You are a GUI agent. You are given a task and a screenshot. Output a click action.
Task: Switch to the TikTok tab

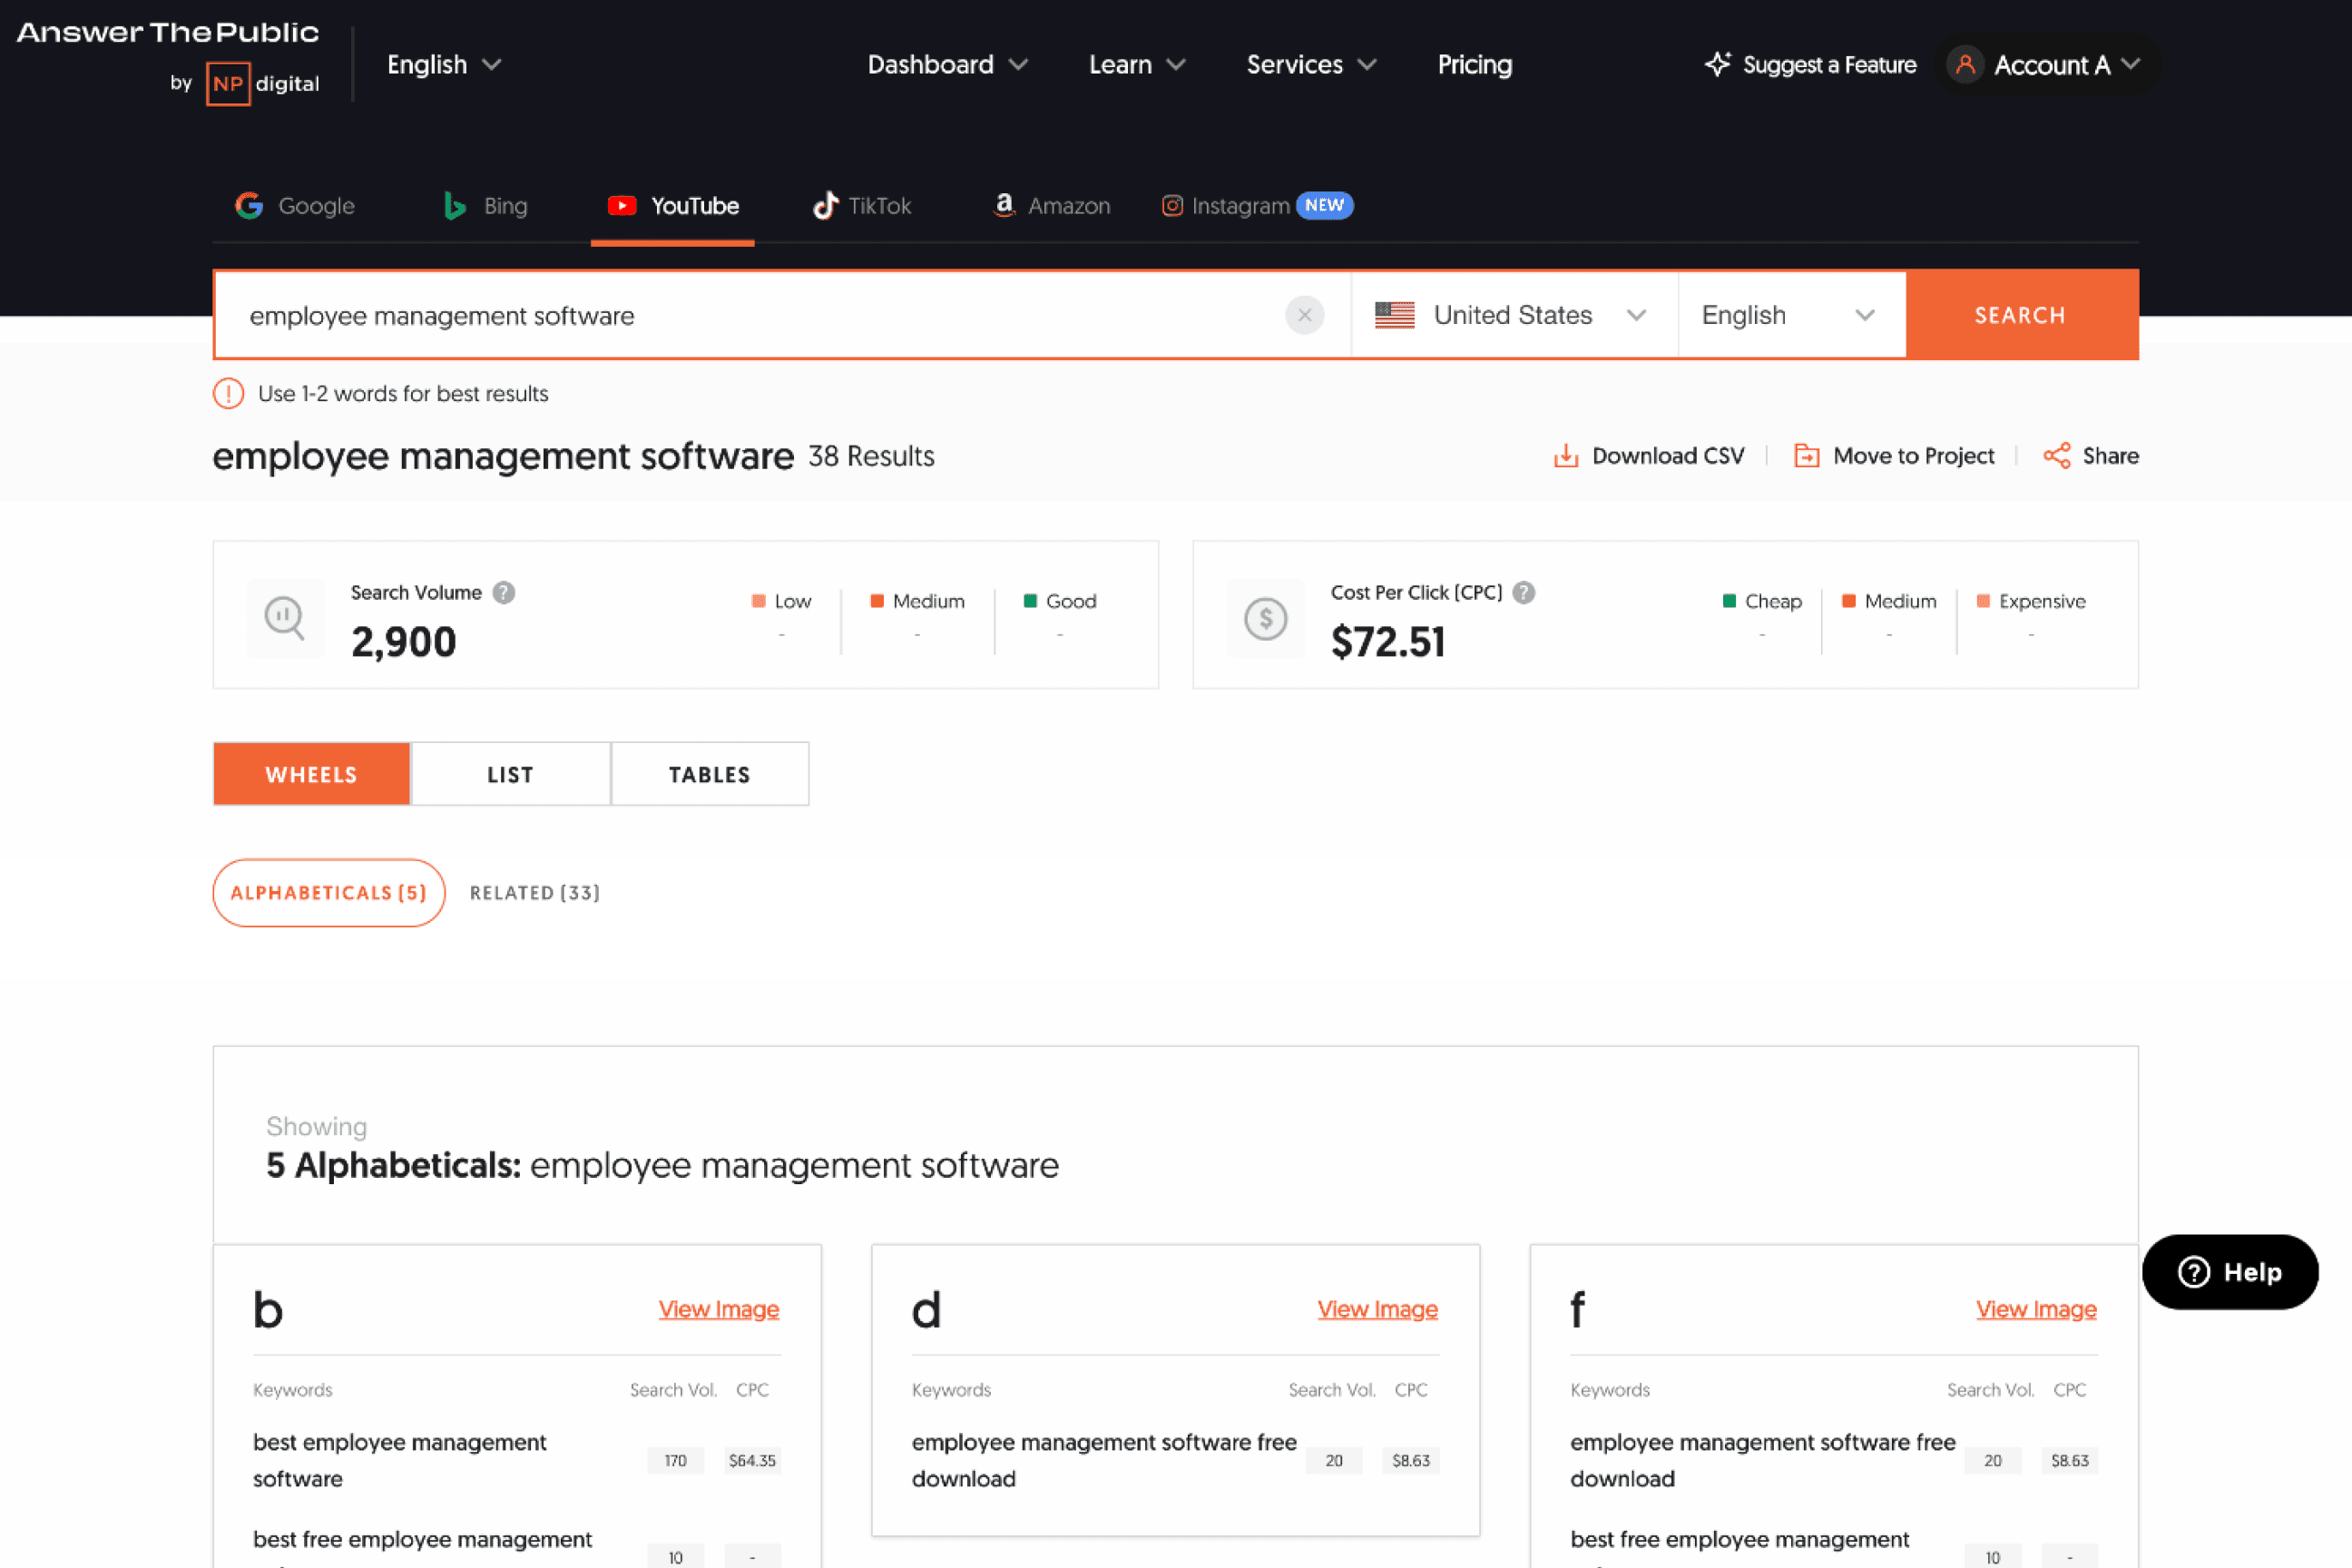[862, 206]
